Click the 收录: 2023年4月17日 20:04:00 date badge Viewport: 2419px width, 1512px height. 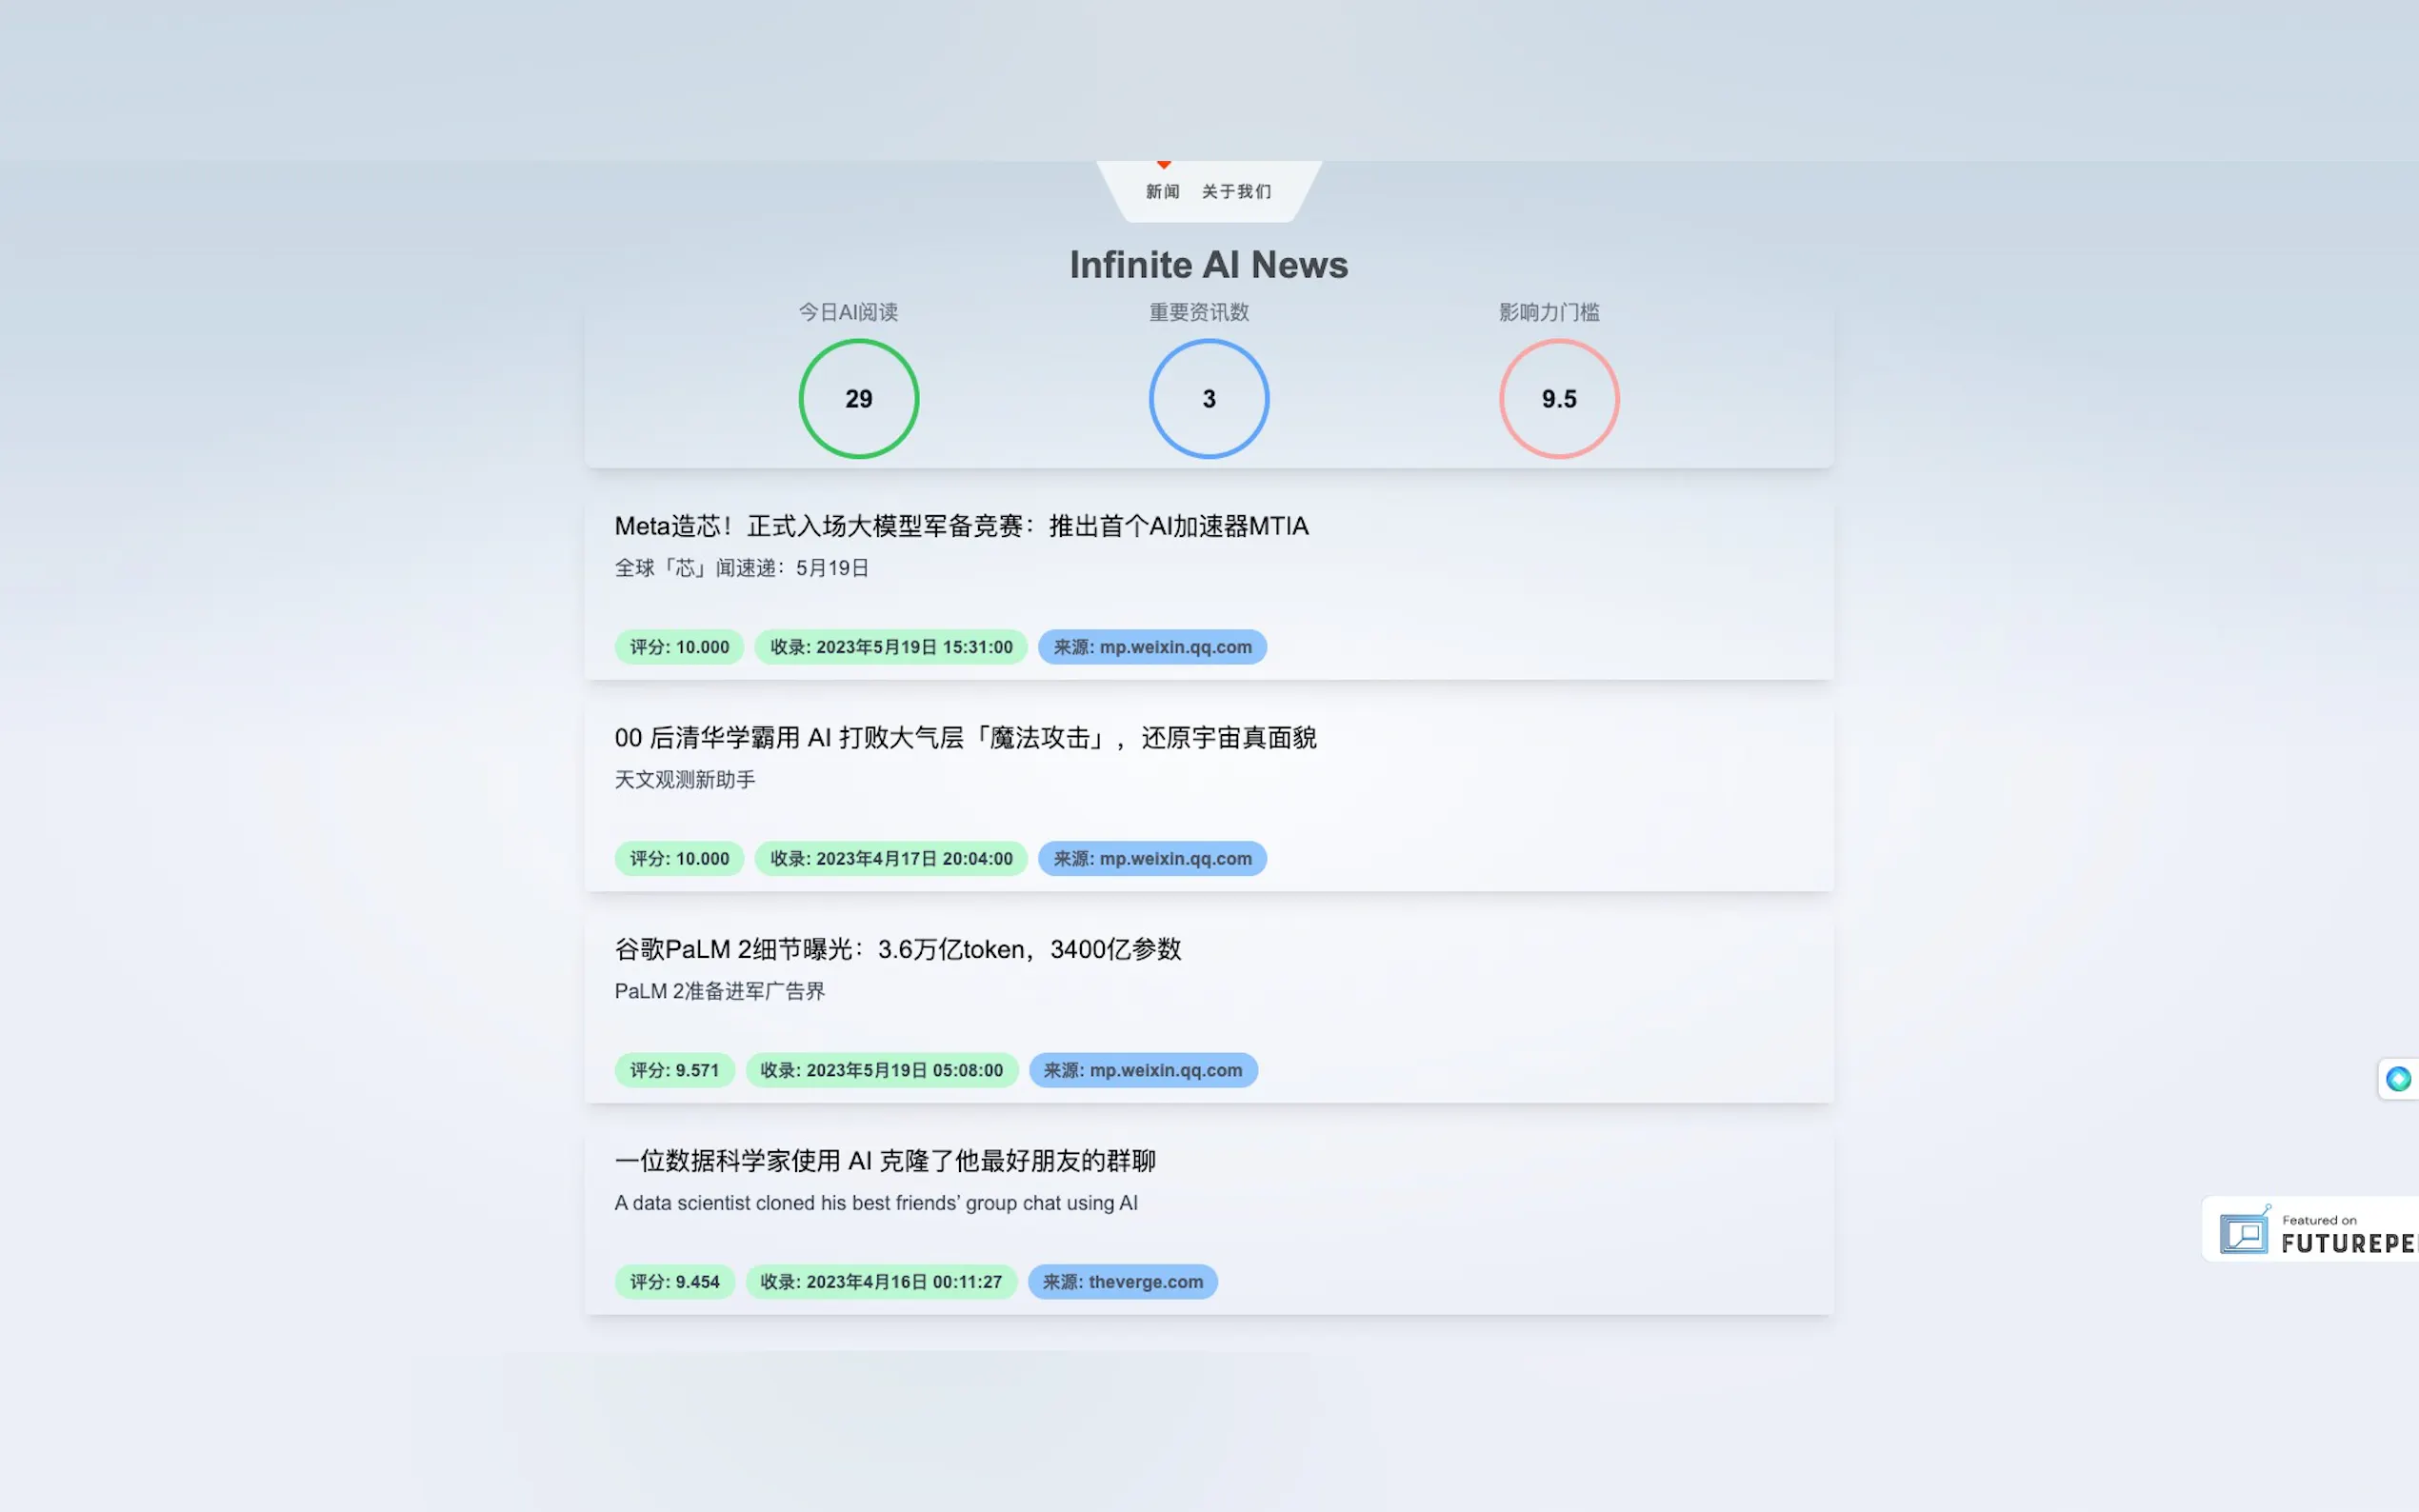(x=890, y=859)
